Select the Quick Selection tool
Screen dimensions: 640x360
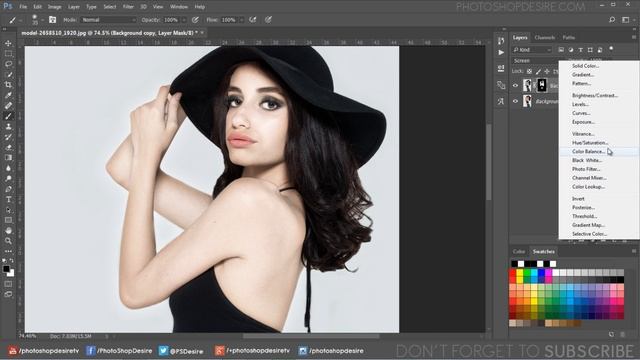(8, 74)
